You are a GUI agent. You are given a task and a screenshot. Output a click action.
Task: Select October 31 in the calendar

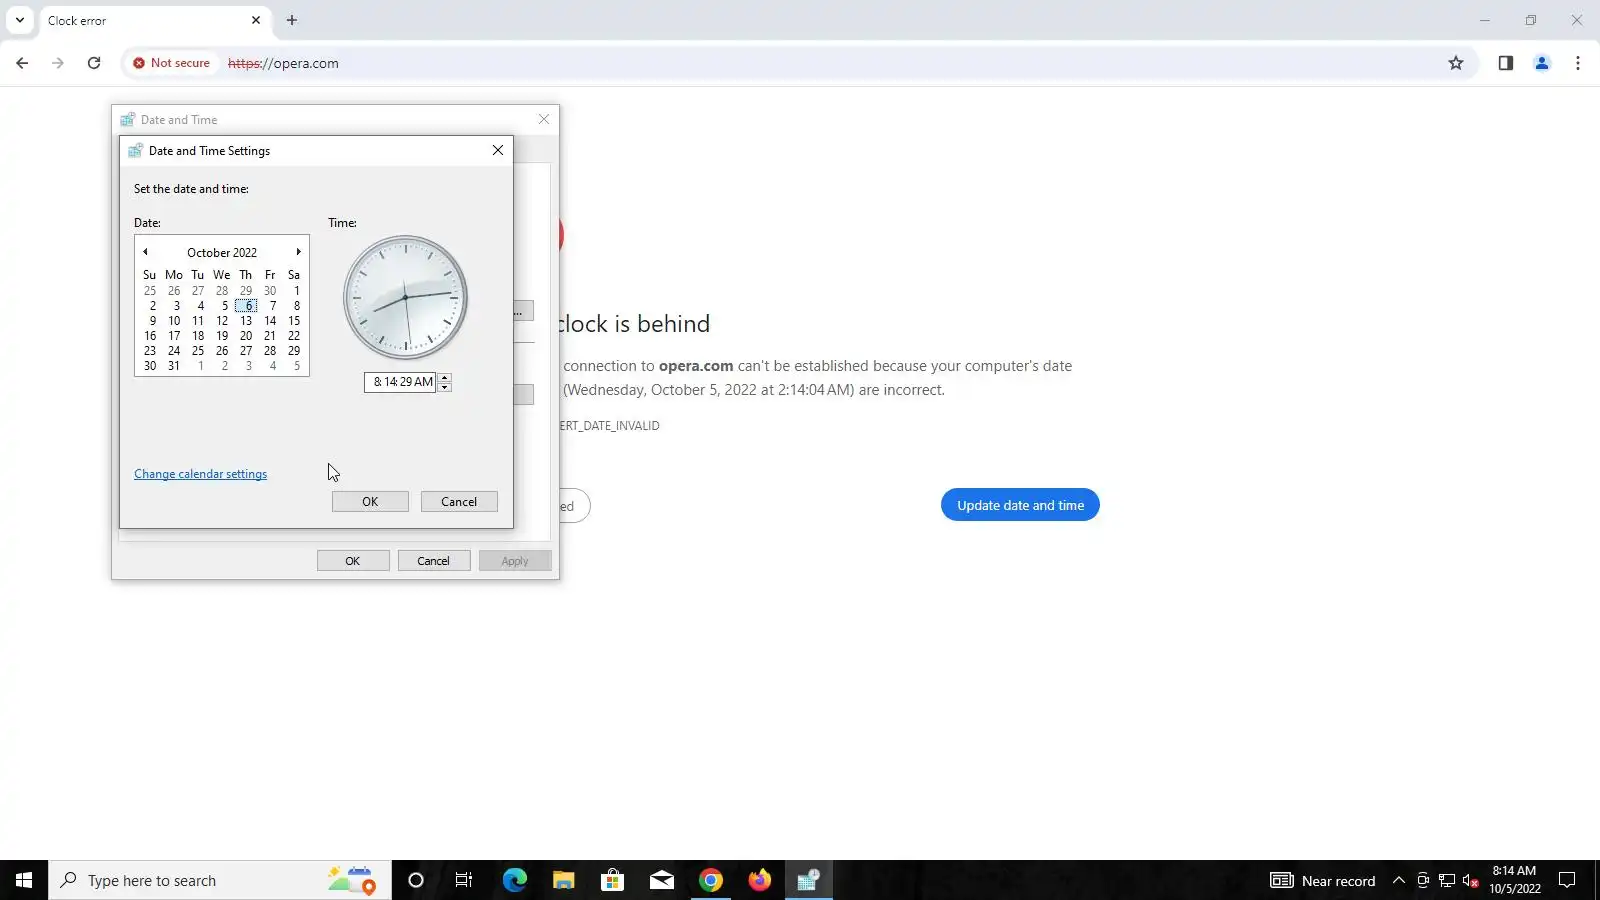(x=174, y=366)
